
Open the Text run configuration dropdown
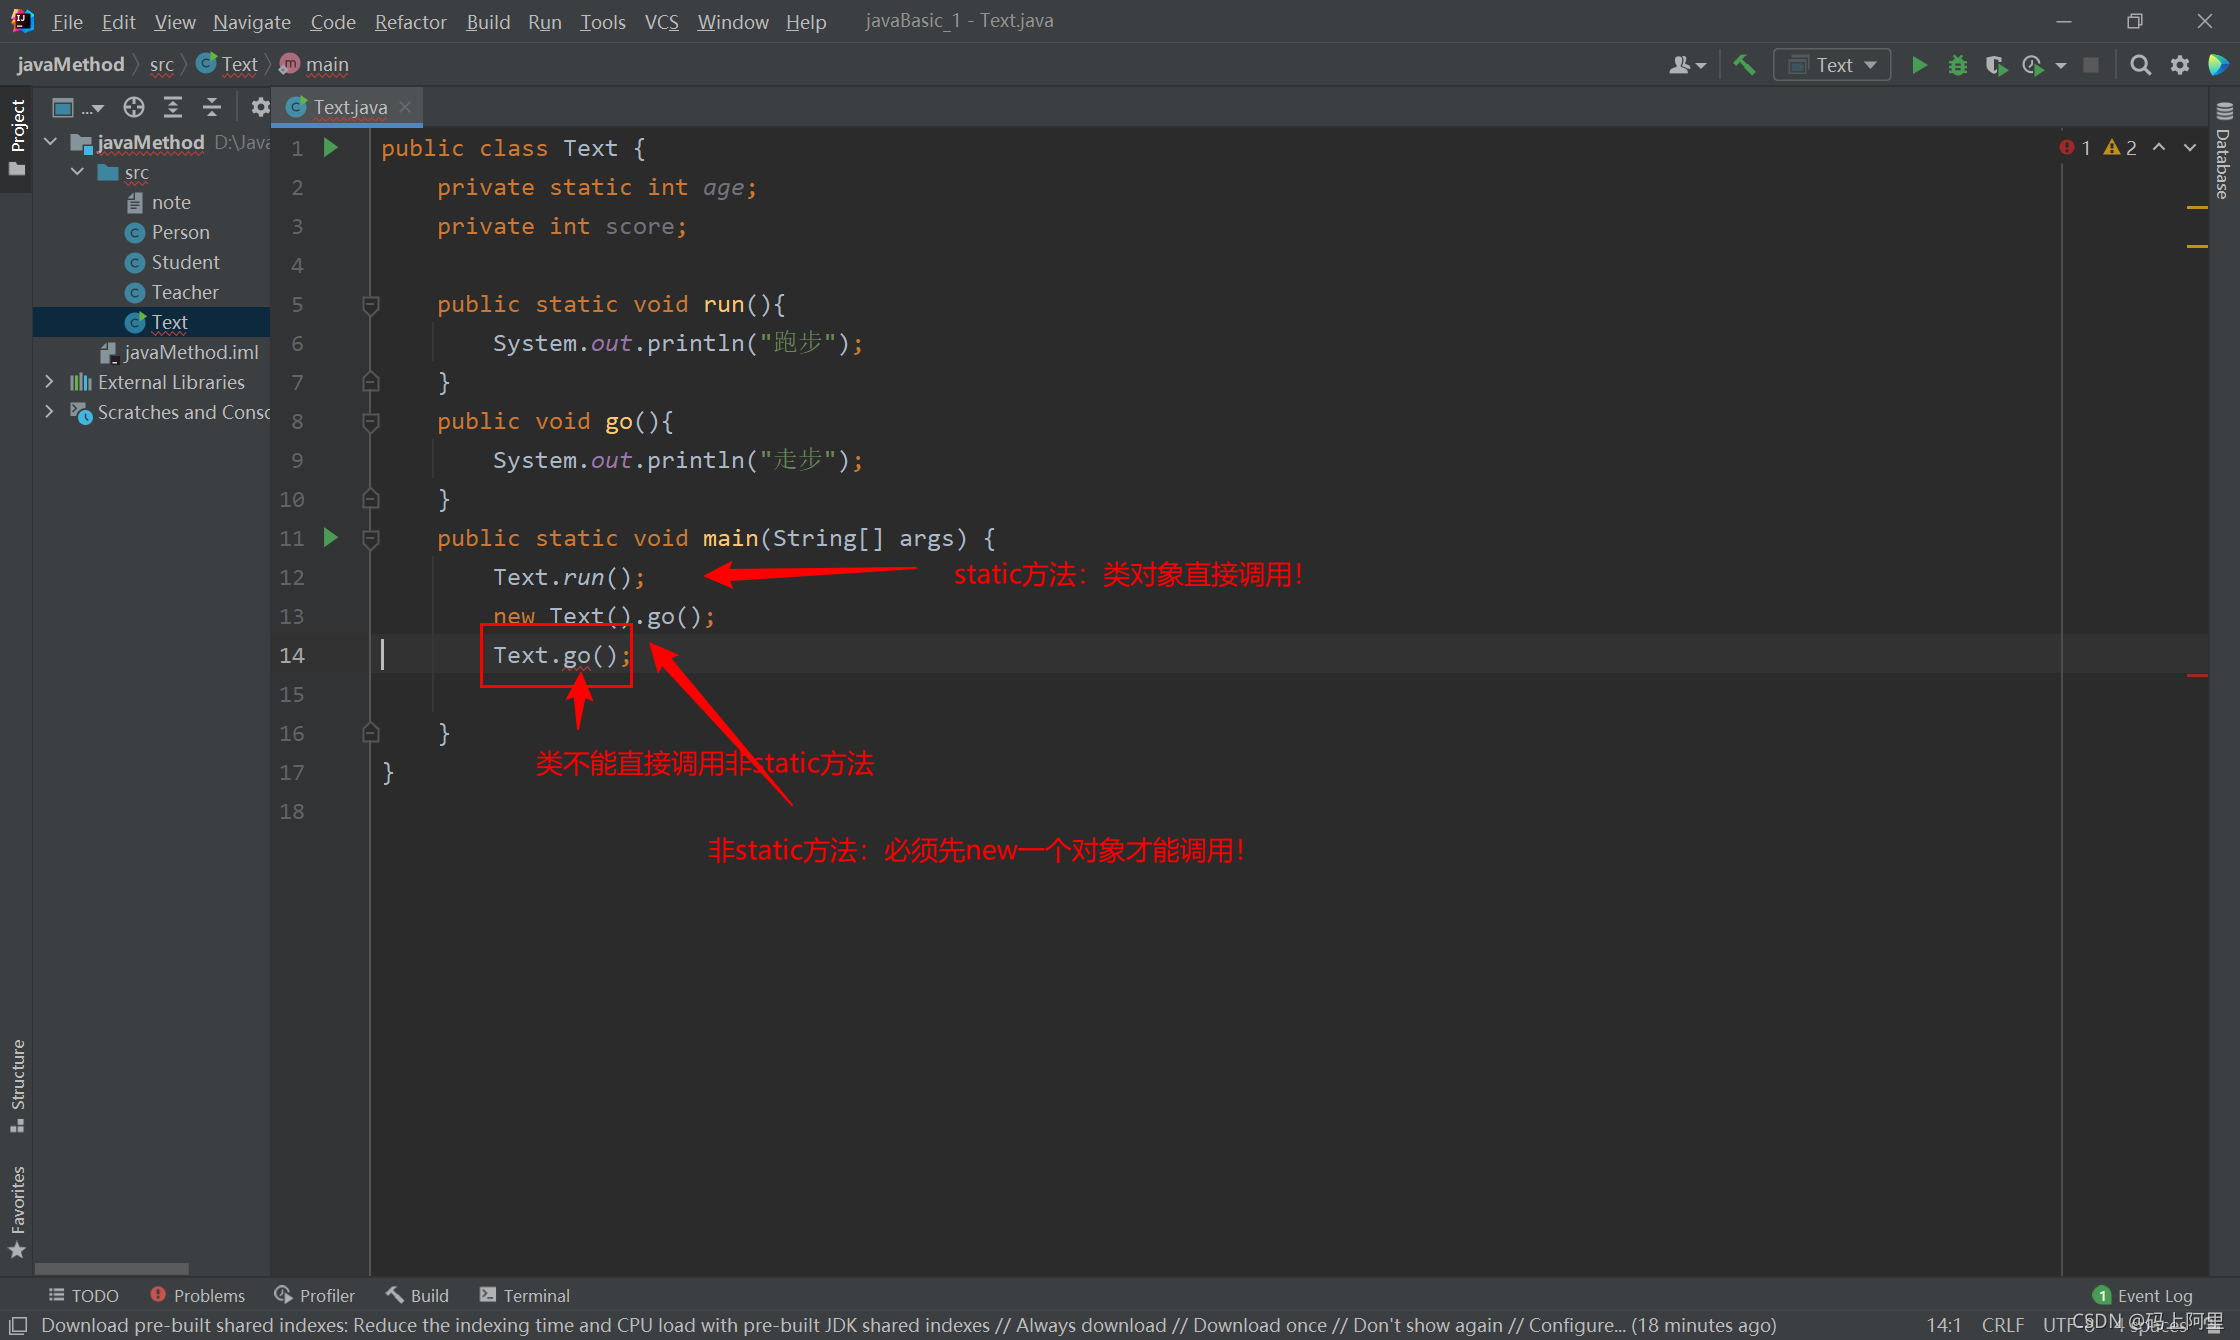pyautogui.click(x=1832, y=65)
